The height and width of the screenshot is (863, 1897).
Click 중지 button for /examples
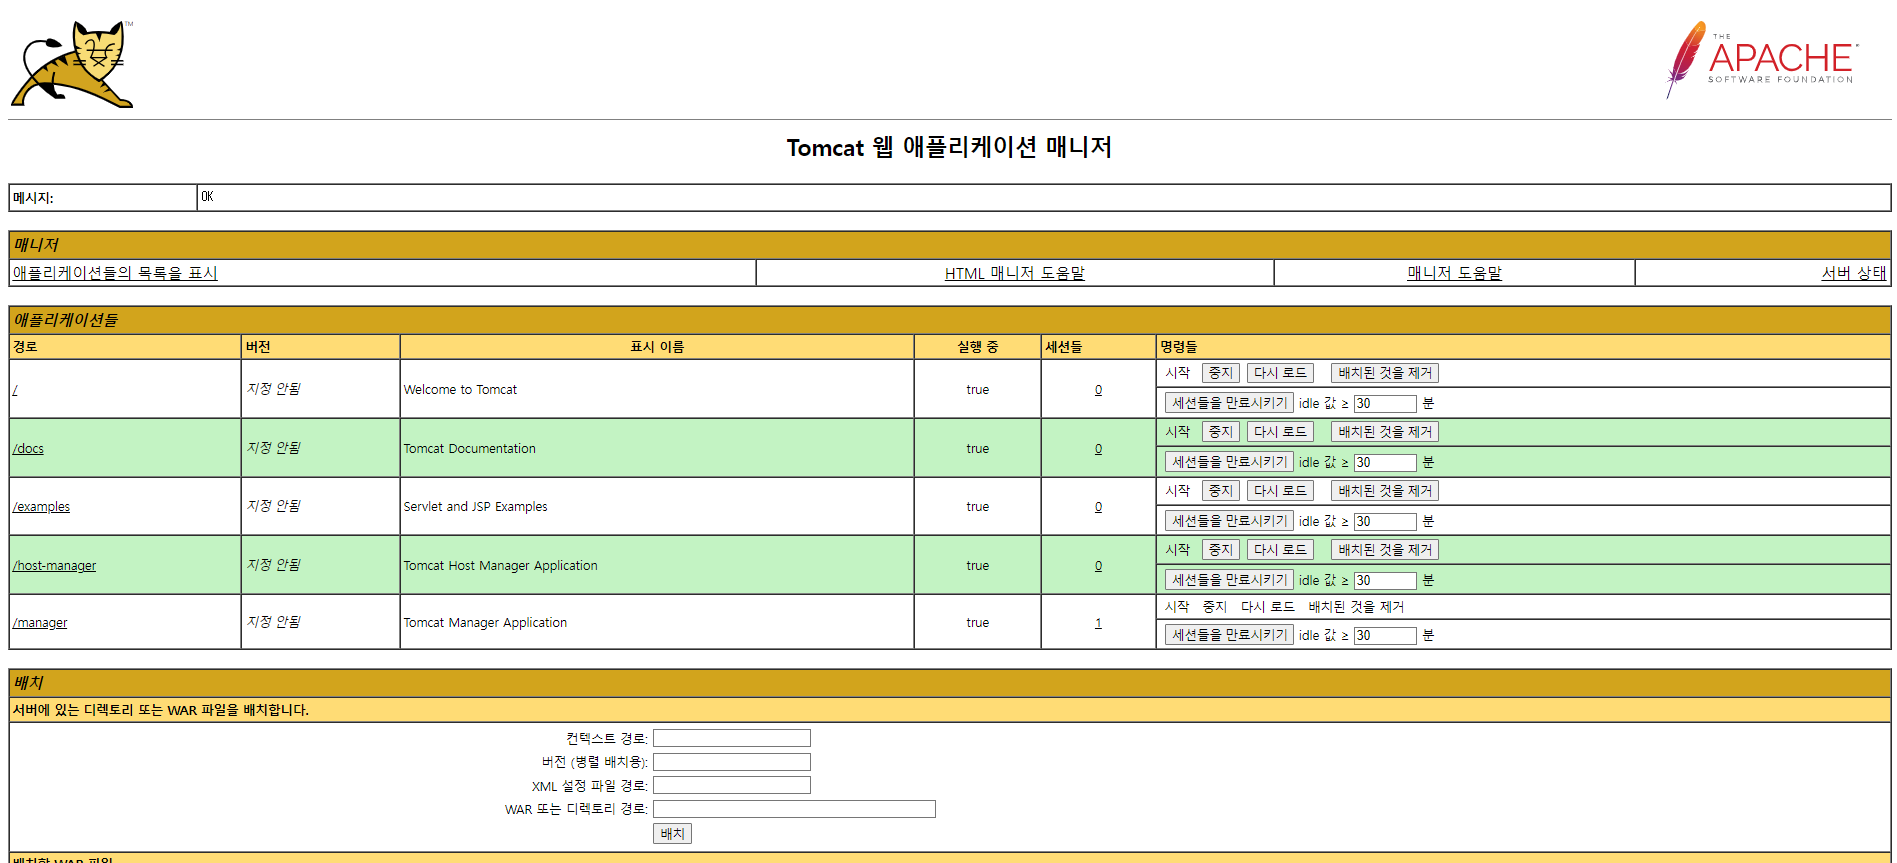click(1221, 491)
